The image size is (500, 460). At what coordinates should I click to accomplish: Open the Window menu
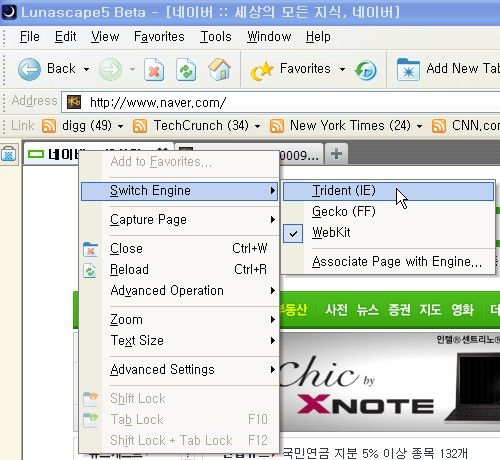tap(269, 36)
